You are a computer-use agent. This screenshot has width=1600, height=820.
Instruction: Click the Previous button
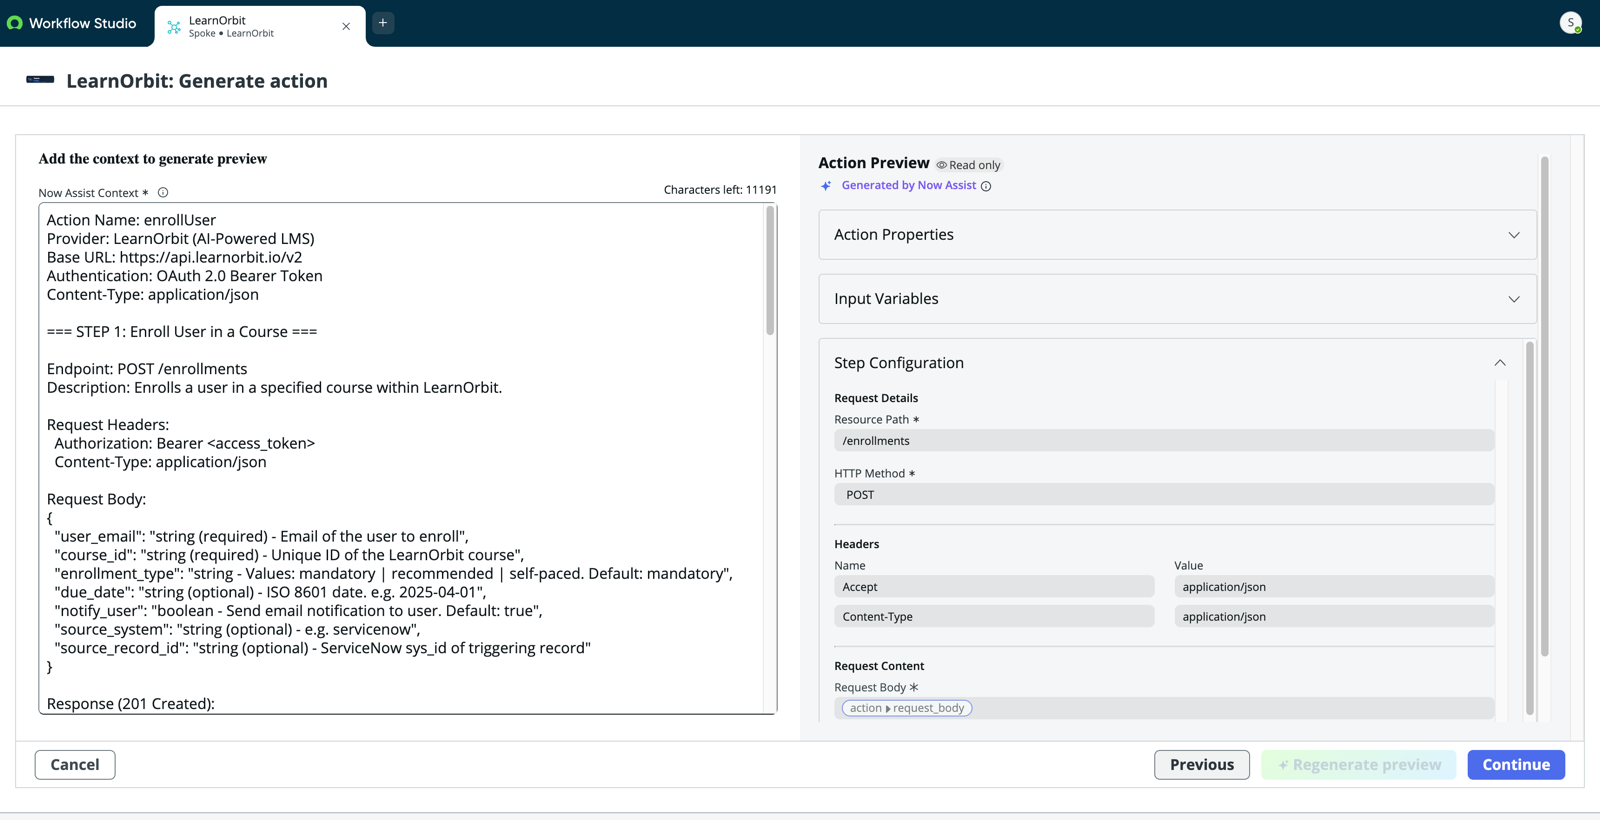pos(1202,765)
